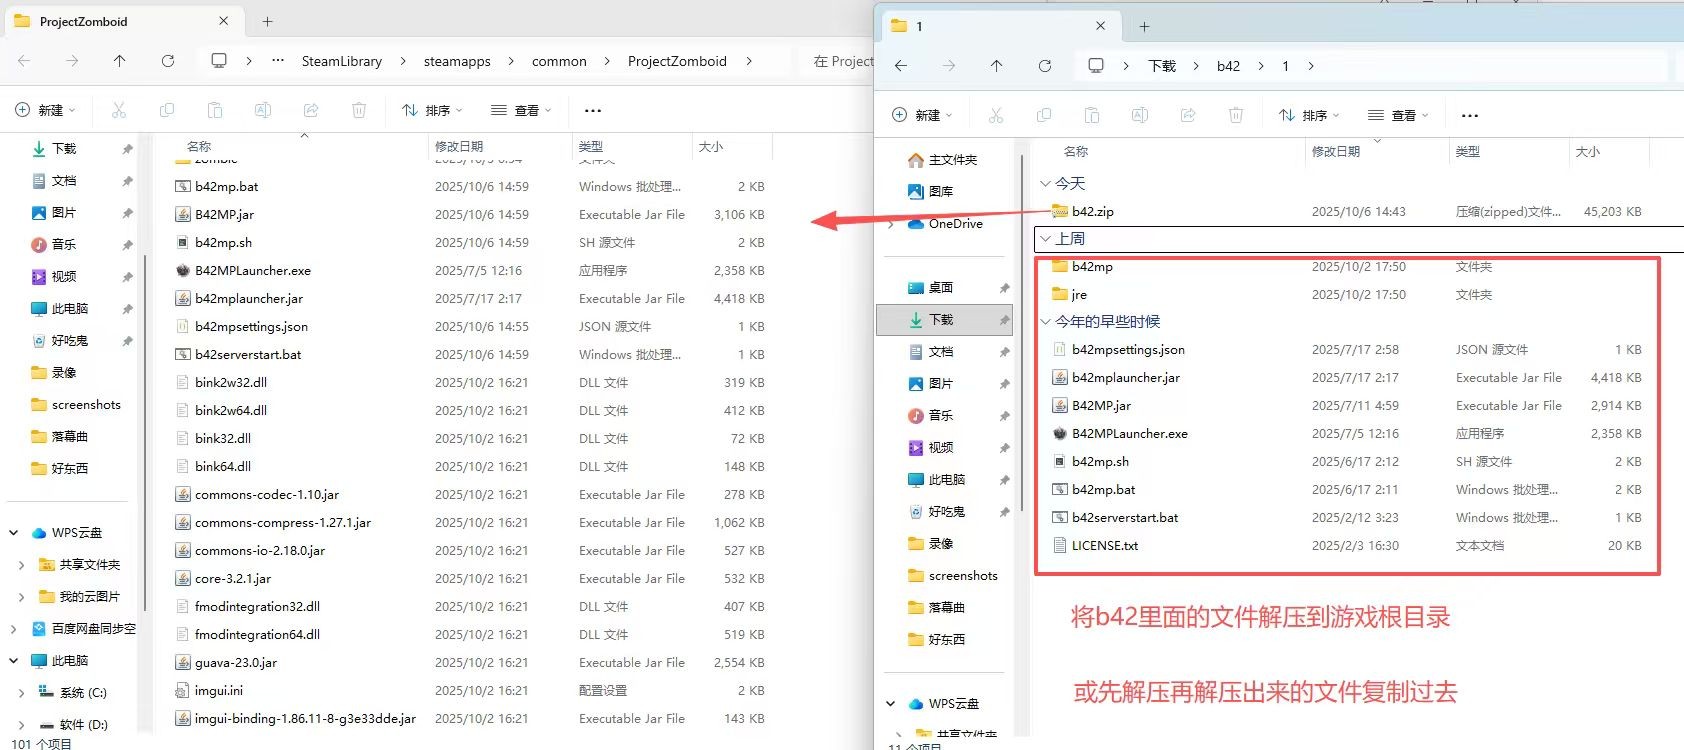Screen dimensions: 1684x750
Task: Expand 系统 (C:) drive in tree
Action: click(x=21, y=692)
